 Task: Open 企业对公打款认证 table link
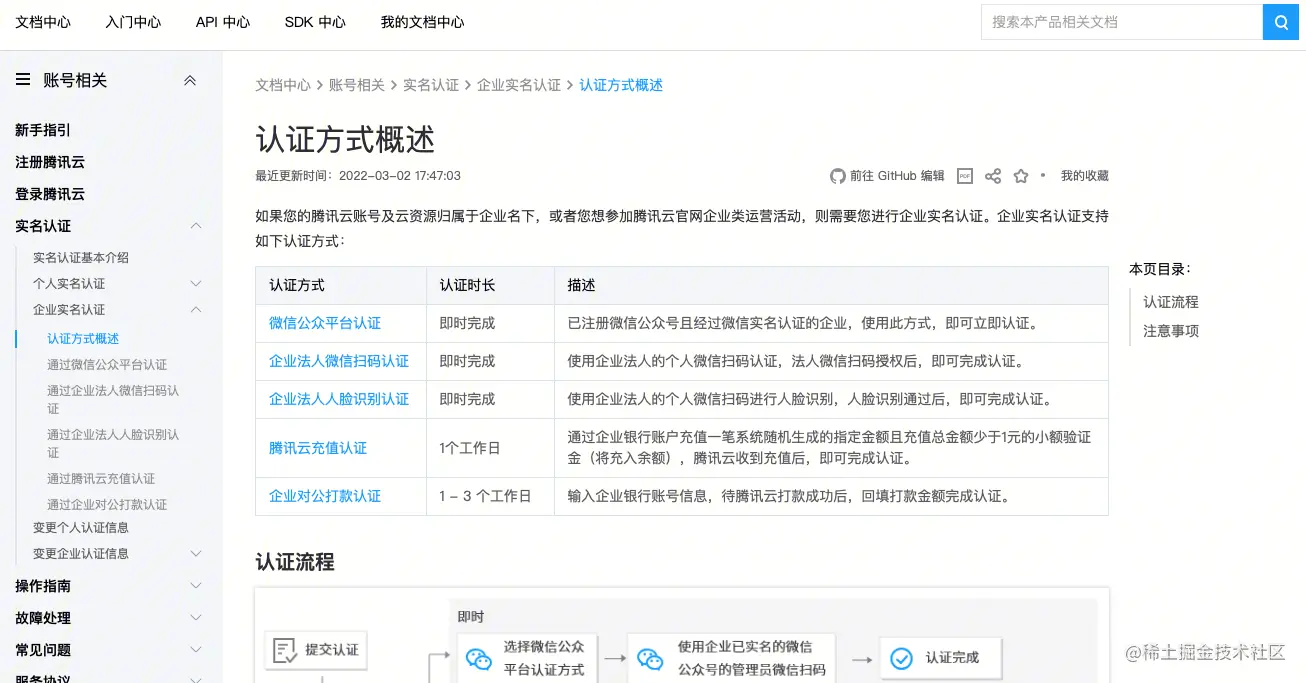point(325,496)
